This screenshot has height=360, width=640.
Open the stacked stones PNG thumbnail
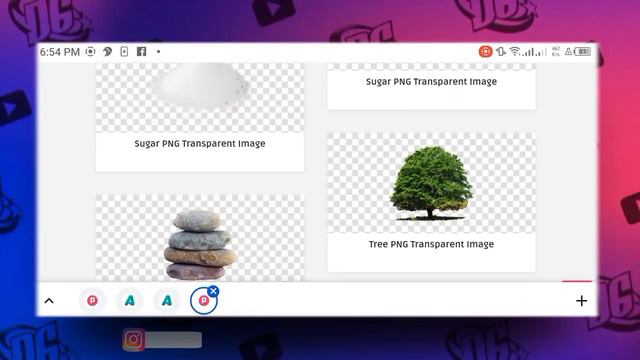[200, 238]
